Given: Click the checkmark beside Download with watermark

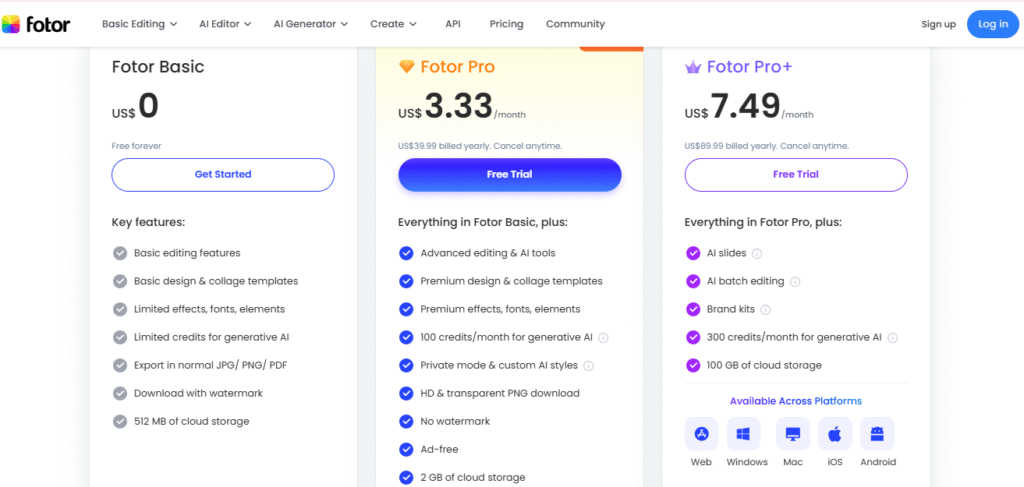Looking at the screenshot, I should 120,394.
